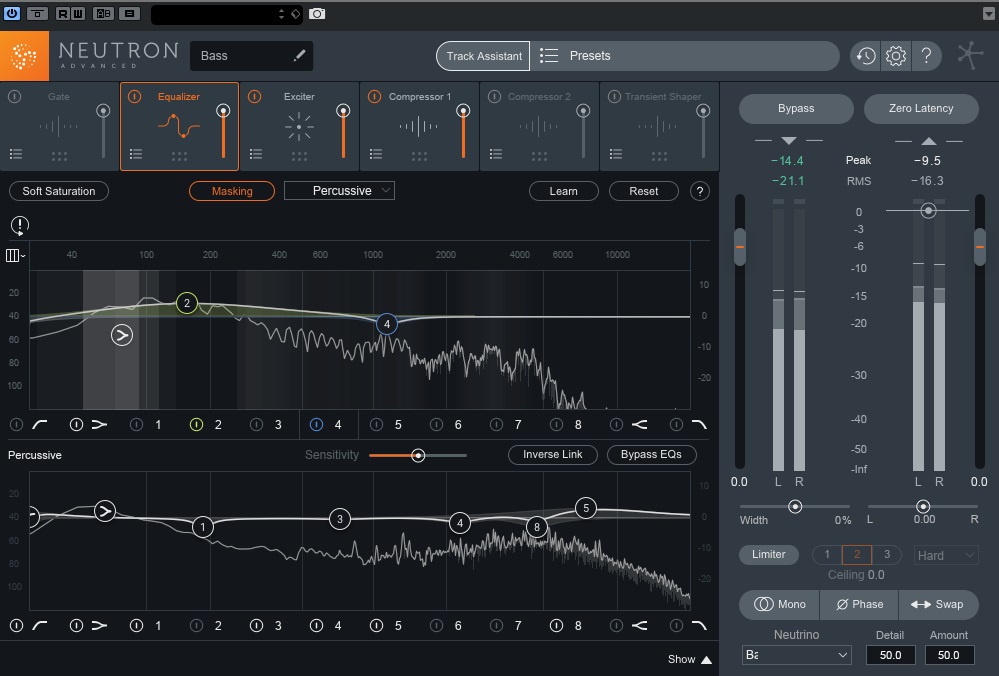Click the output meter up triangle
This screenshot has height=676, width=999.
(x=929, y=140)
